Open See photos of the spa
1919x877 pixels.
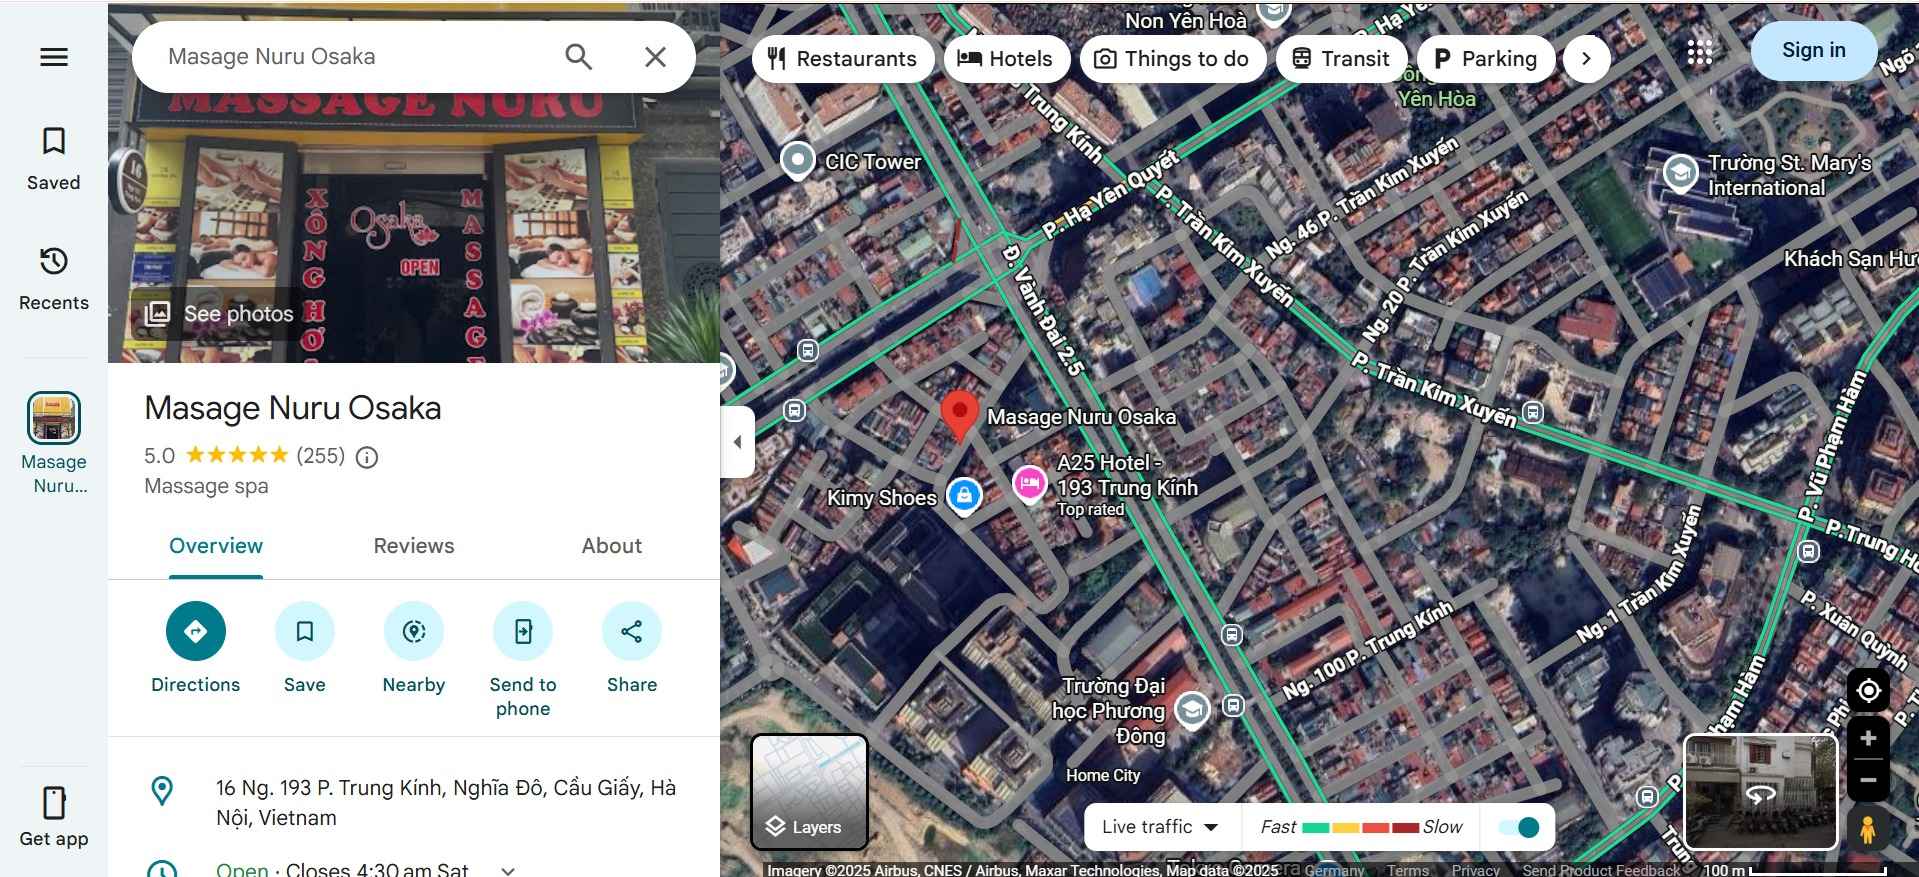click(221, 314)
